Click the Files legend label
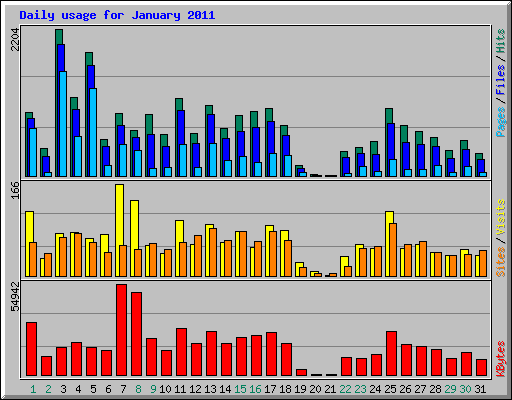The width and height of the screenshot is (512, 400). point(500,79)
